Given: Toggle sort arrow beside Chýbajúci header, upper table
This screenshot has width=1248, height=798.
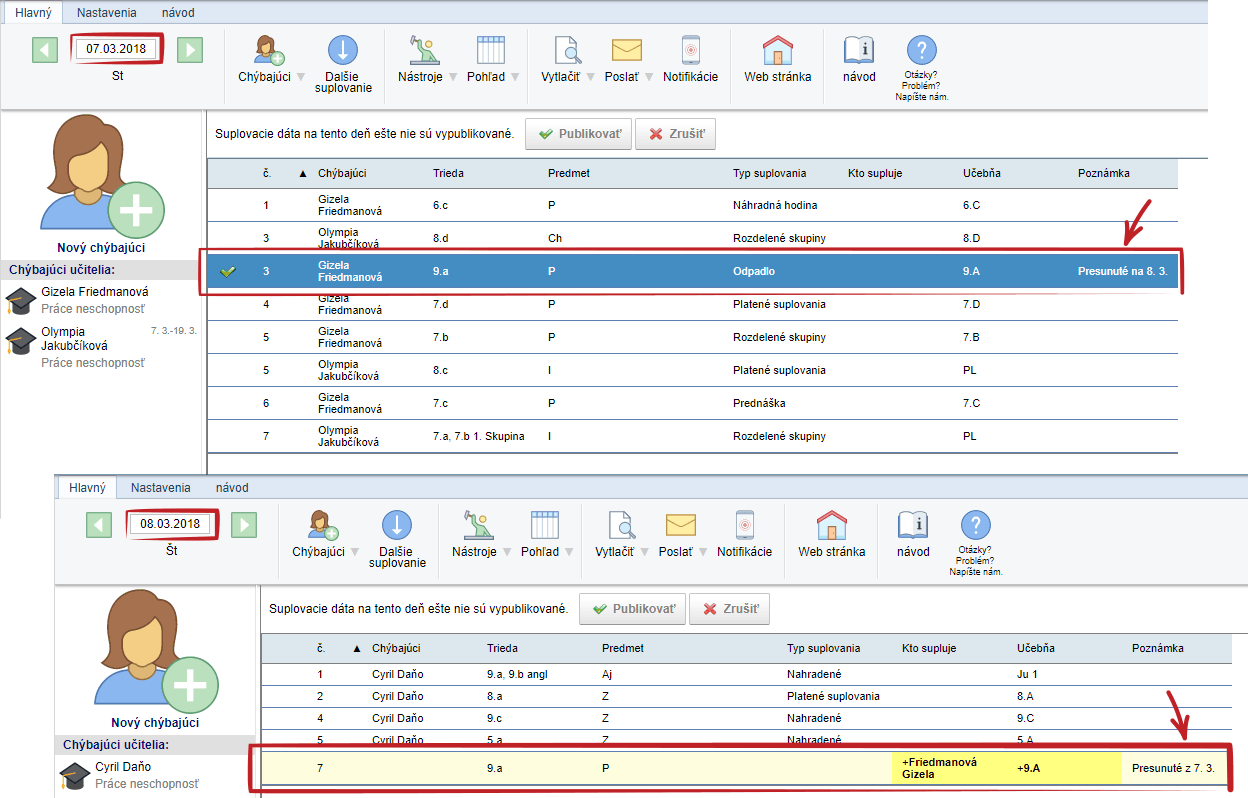Looking at the screenshot, I should [303, 174].
